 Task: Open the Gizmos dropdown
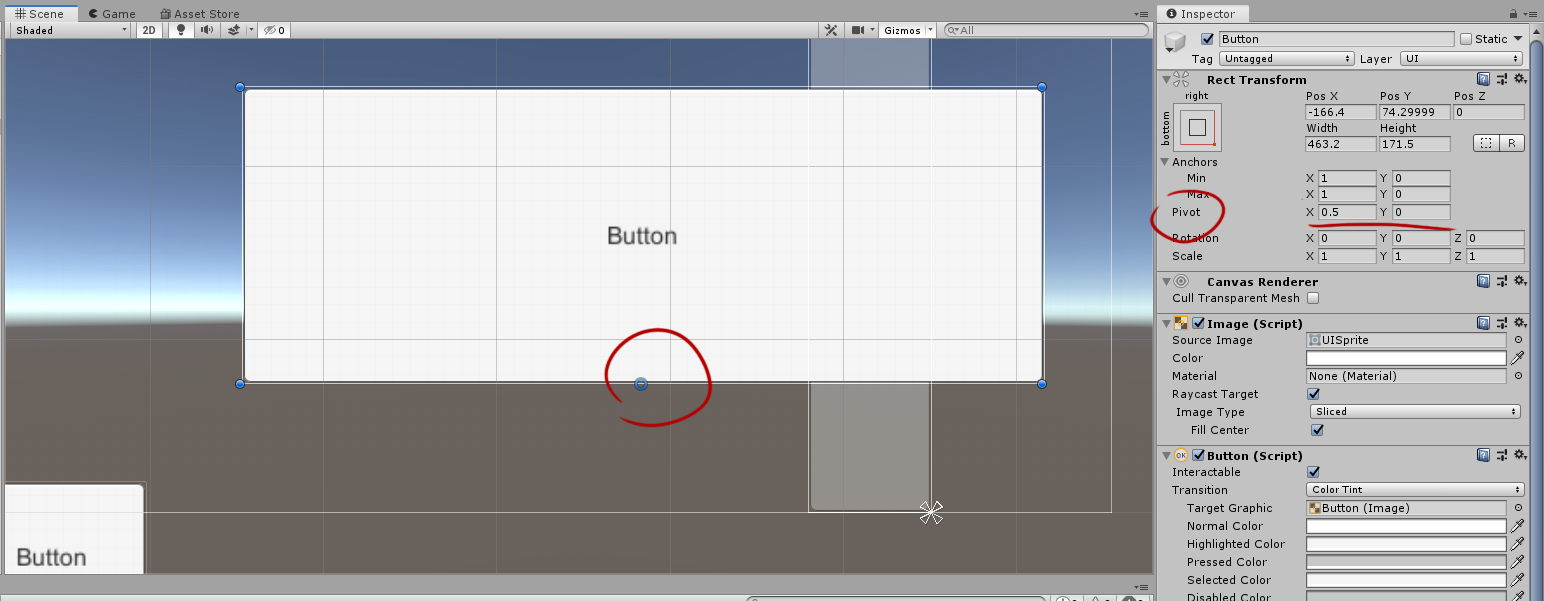click(x=907, y=30)
